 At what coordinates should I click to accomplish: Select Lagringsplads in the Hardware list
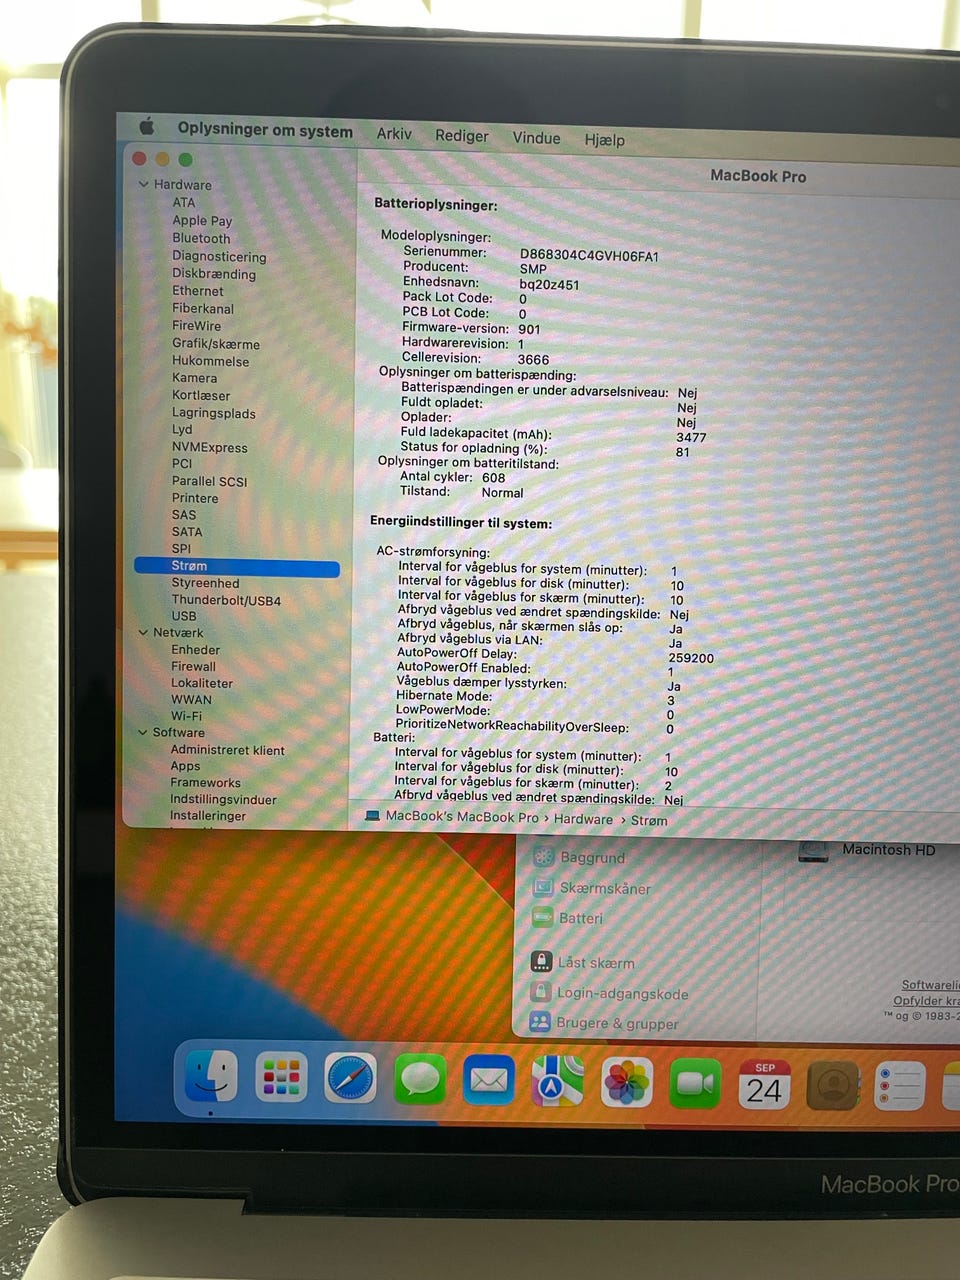213,413
